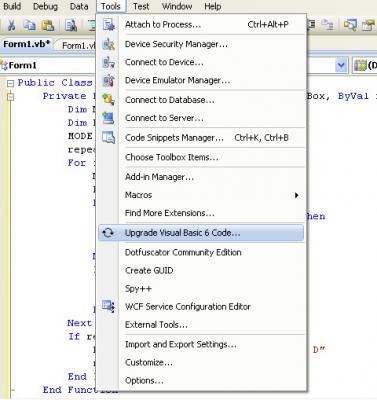Screen dimensions: 377x400
Task: Open Add-in Manager menu item
Action: 201,177
